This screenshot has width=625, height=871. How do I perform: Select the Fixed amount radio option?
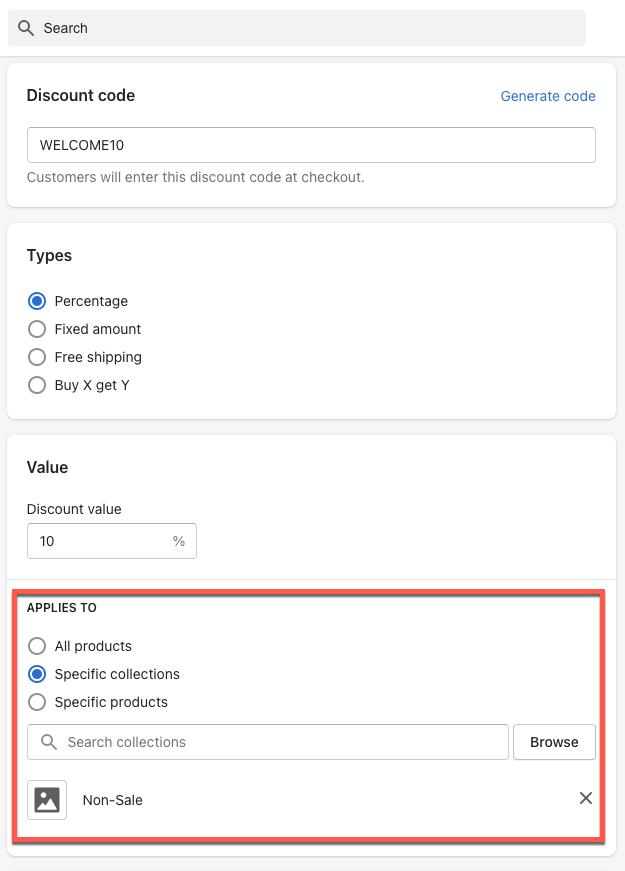pyautogui.click(x=37, y=329)
